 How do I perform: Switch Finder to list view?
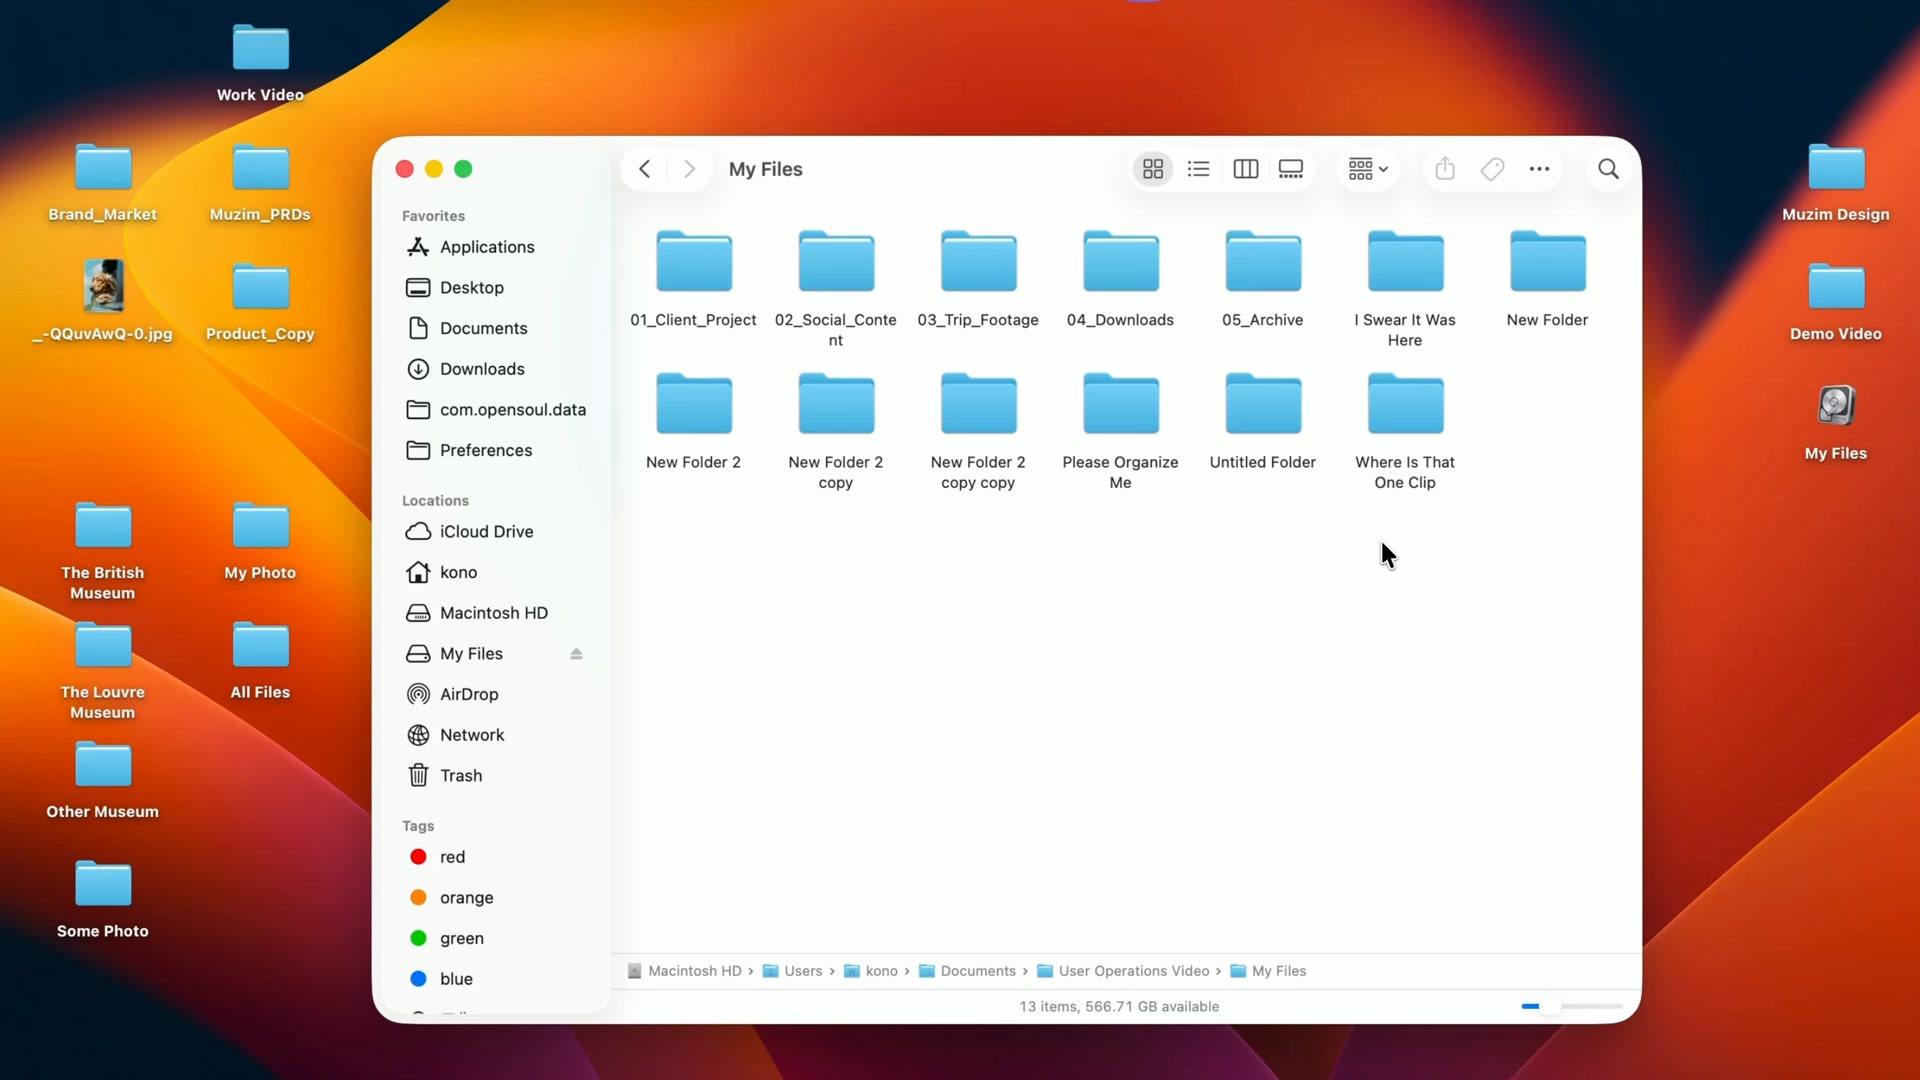pos(1199,169)
